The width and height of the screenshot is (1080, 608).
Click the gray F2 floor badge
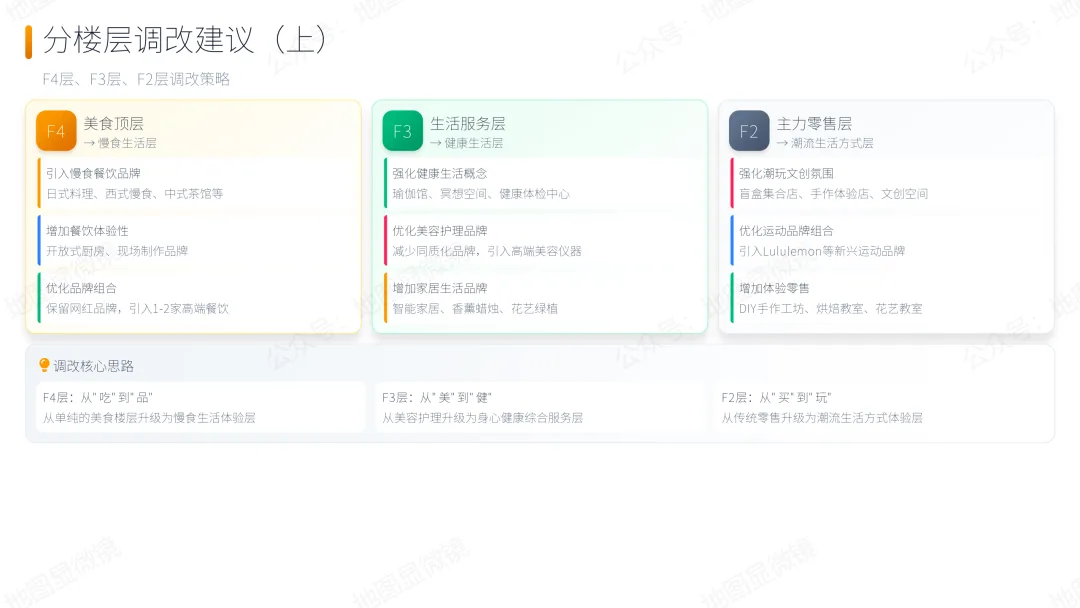[749, 131]
